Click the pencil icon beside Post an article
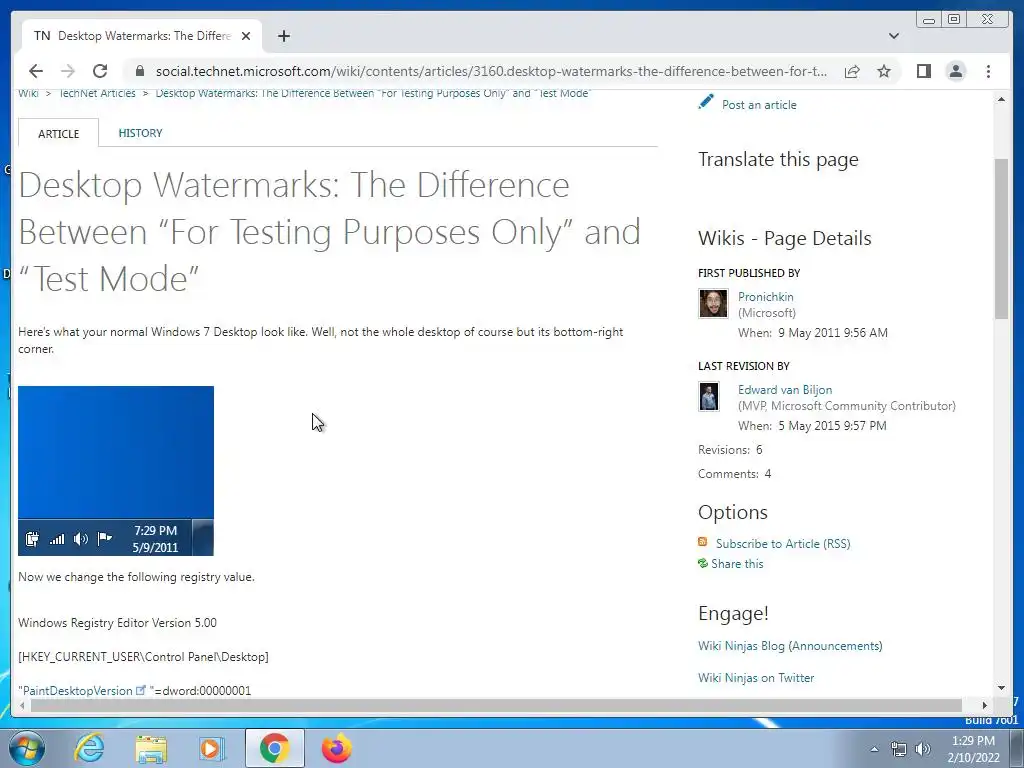The width and height of the screenshot is (1024, 768). [706, 102]
